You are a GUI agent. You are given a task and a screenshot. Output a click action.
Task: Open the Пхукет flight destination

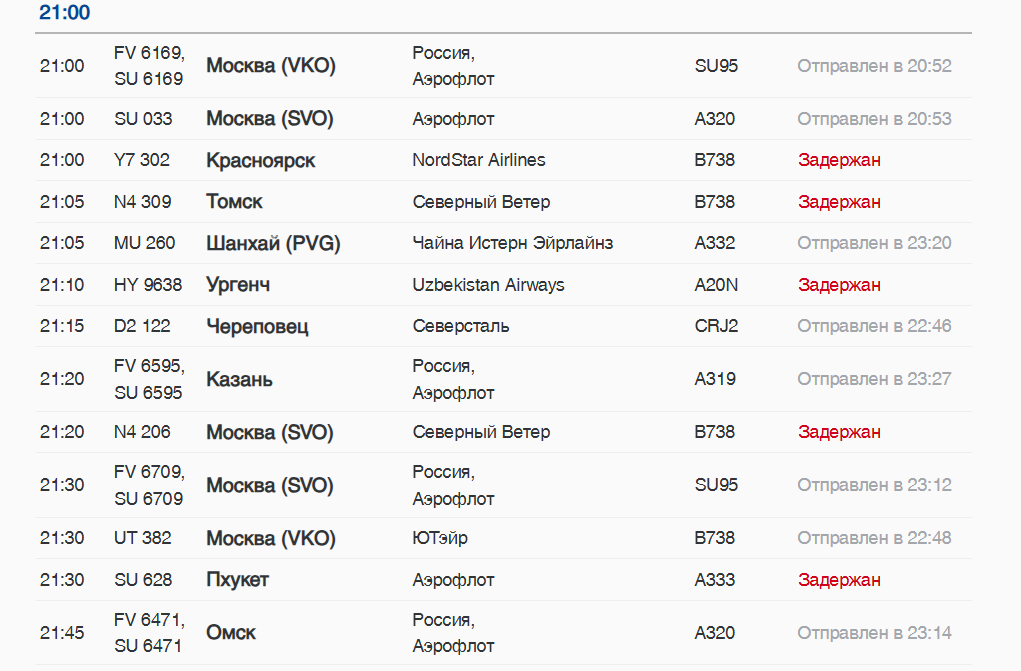(x=237, y=580)
